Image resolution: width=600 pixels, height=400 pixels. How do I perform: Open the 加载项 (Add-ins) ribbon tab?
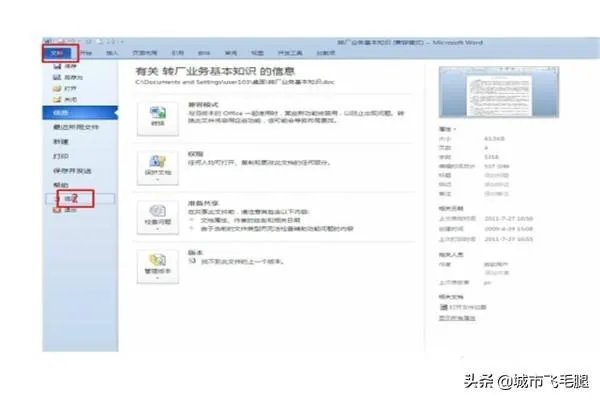326,53
